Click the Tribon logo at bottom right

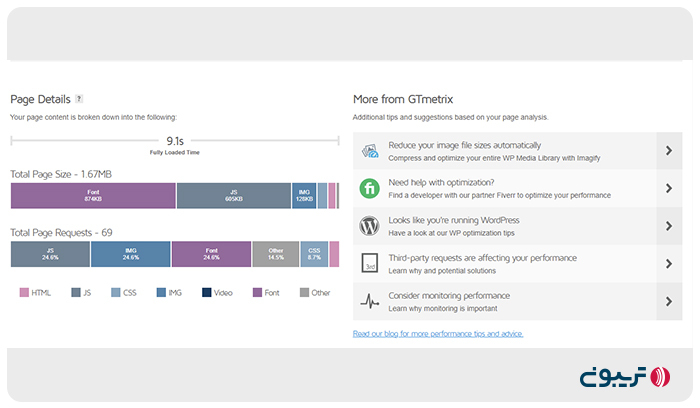coord(623,377)
